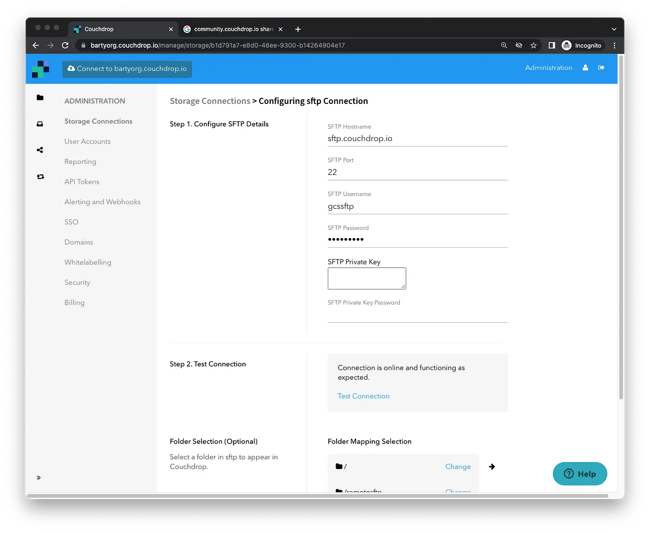Viewport: 650px width, 533px height.
Task: Click the SFTP Port field
Action: coord(417,172)
